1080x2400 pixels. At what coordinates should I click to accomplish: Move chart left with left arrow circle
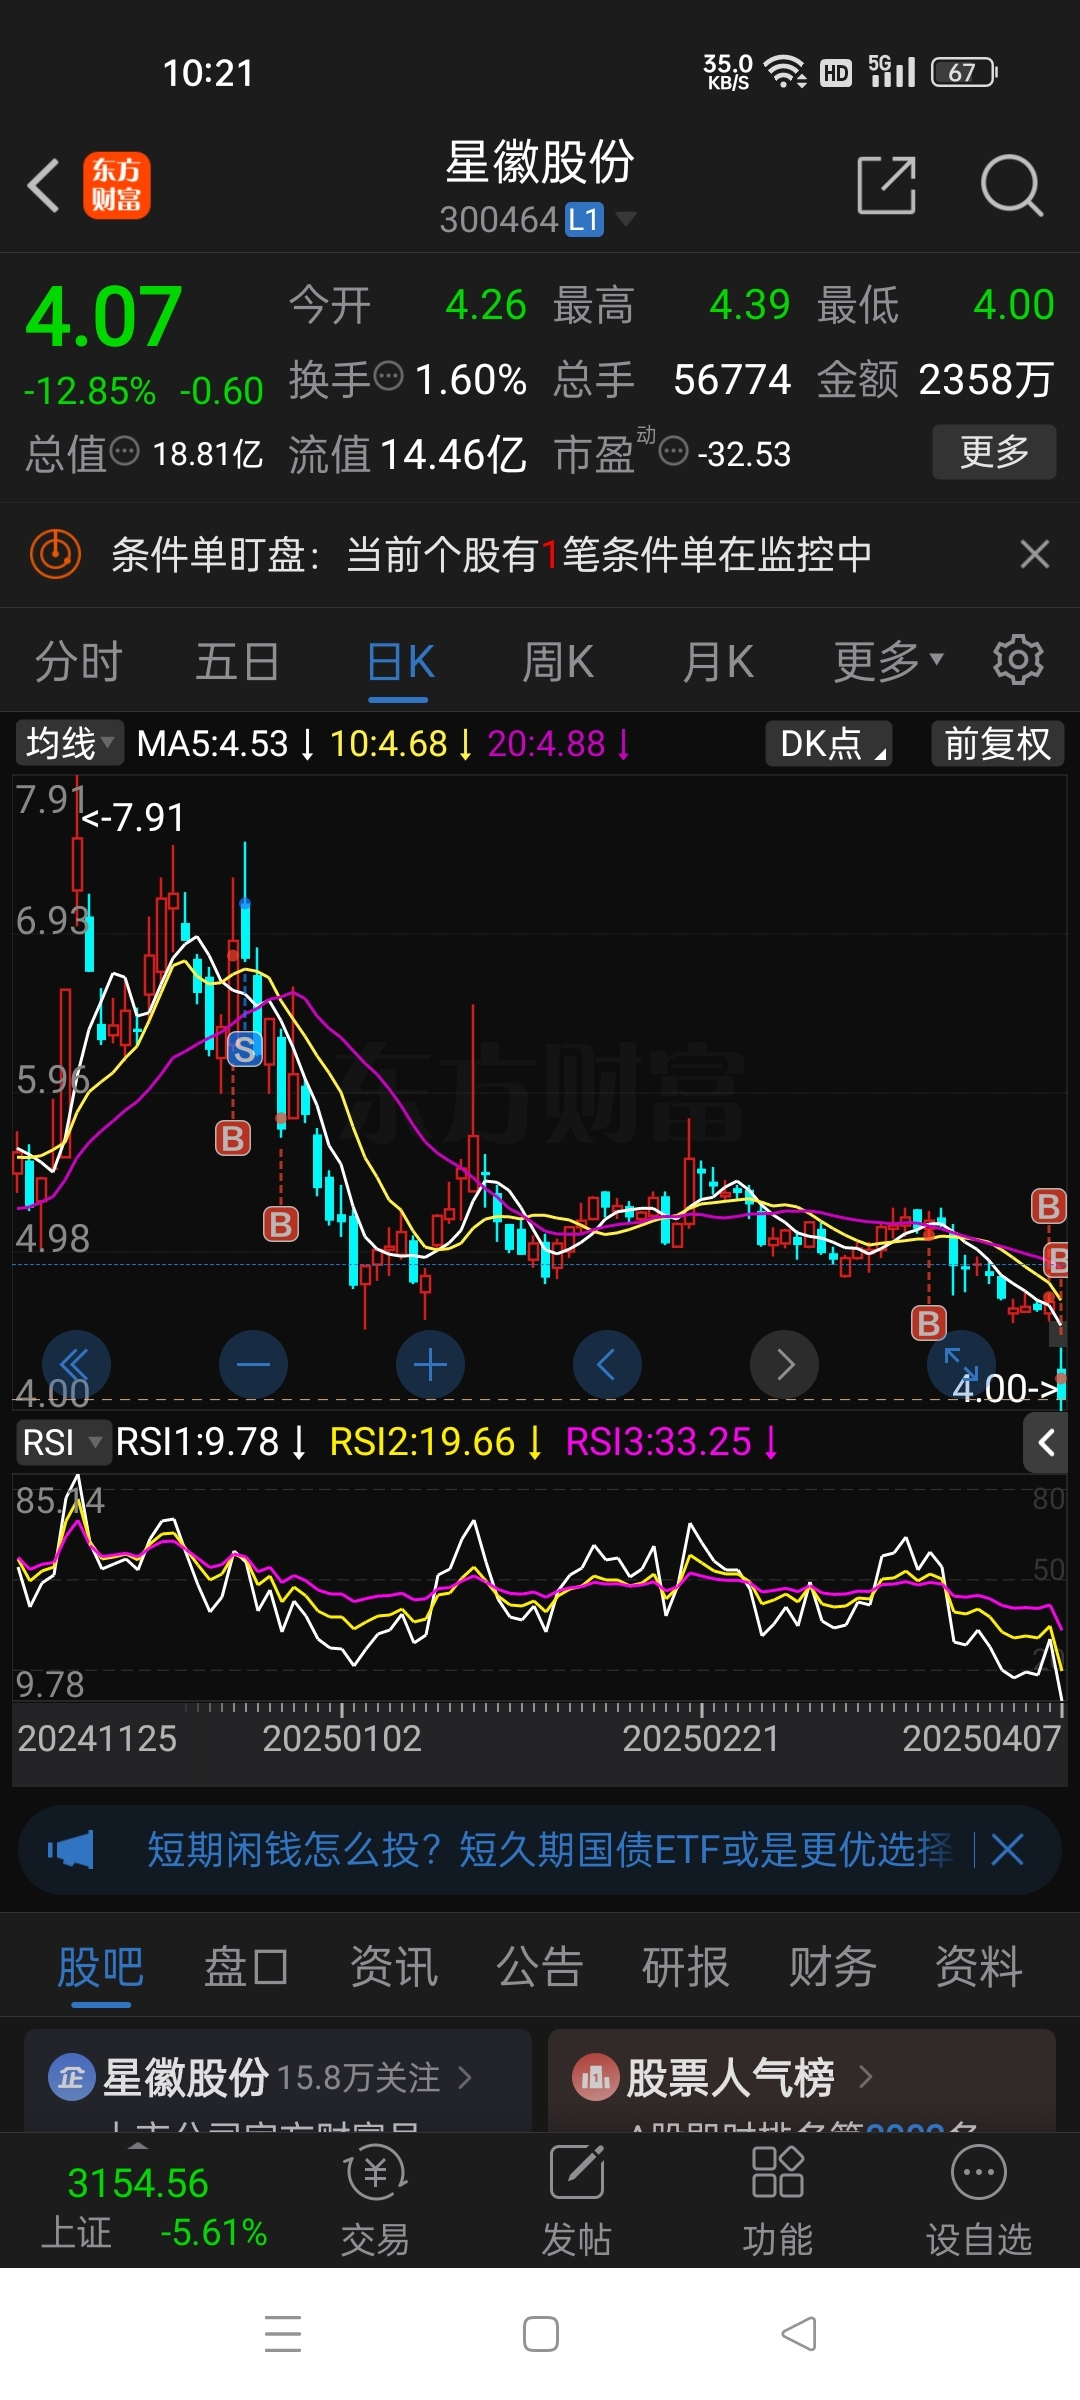(x=607, y=1364)
